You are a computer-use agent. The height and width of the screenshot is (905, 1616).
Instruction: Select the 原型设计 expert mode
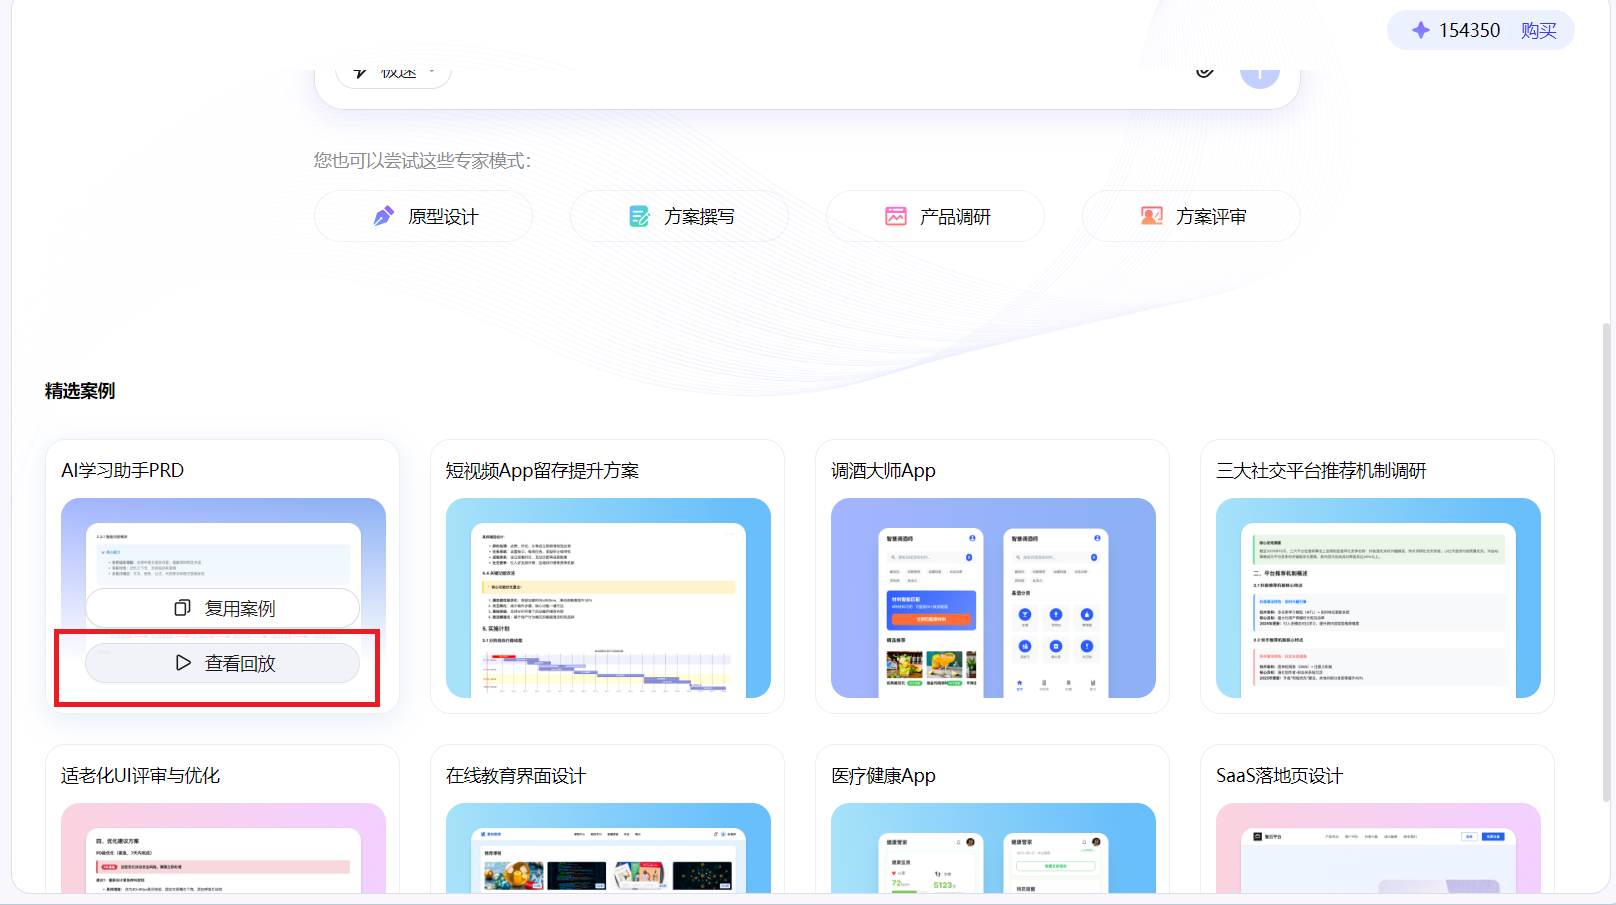[424, 216]
